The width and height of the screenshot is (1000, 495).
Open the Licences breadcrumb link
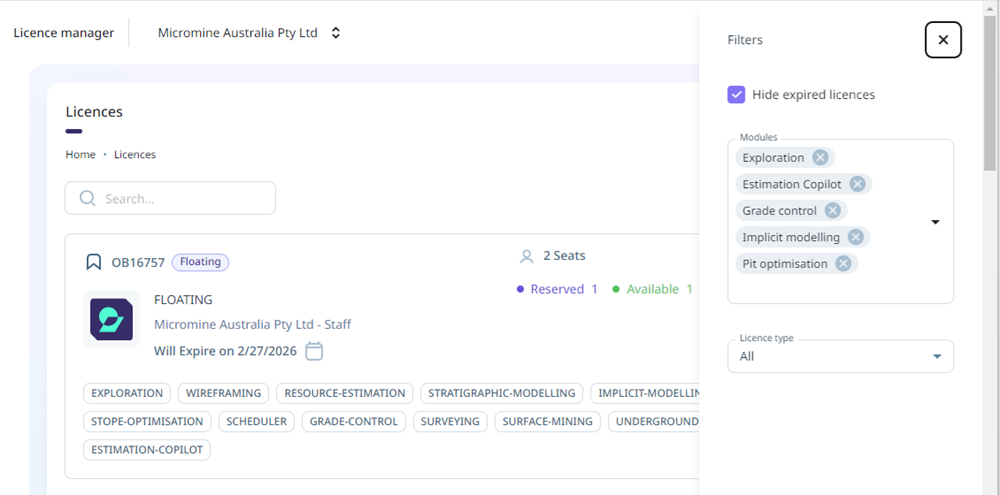click(x=135, y=155)
